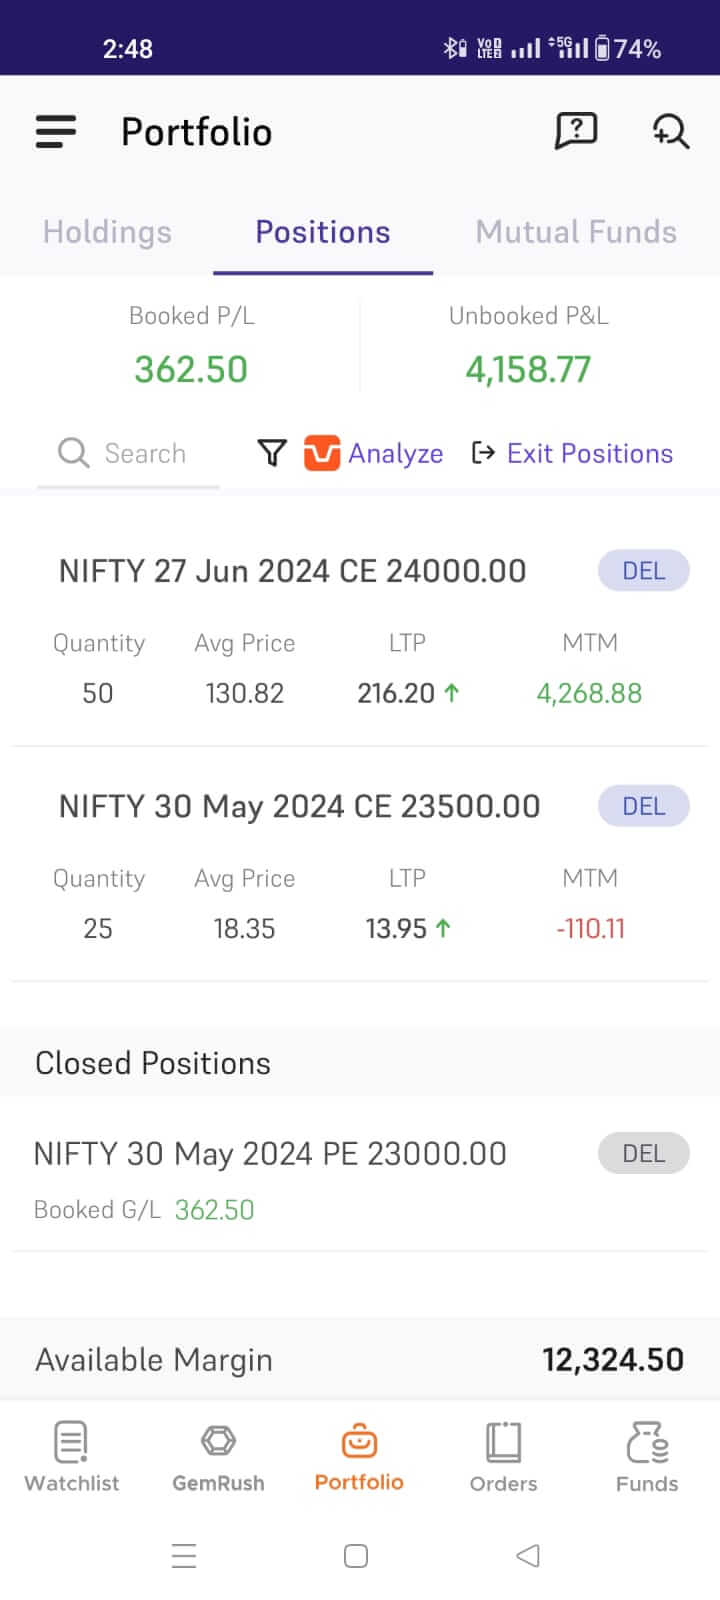Expand closed NIFTY 30 May PE 23000 position
The width and height of the screenshot is (720, 1600).
pos(270,1154)
